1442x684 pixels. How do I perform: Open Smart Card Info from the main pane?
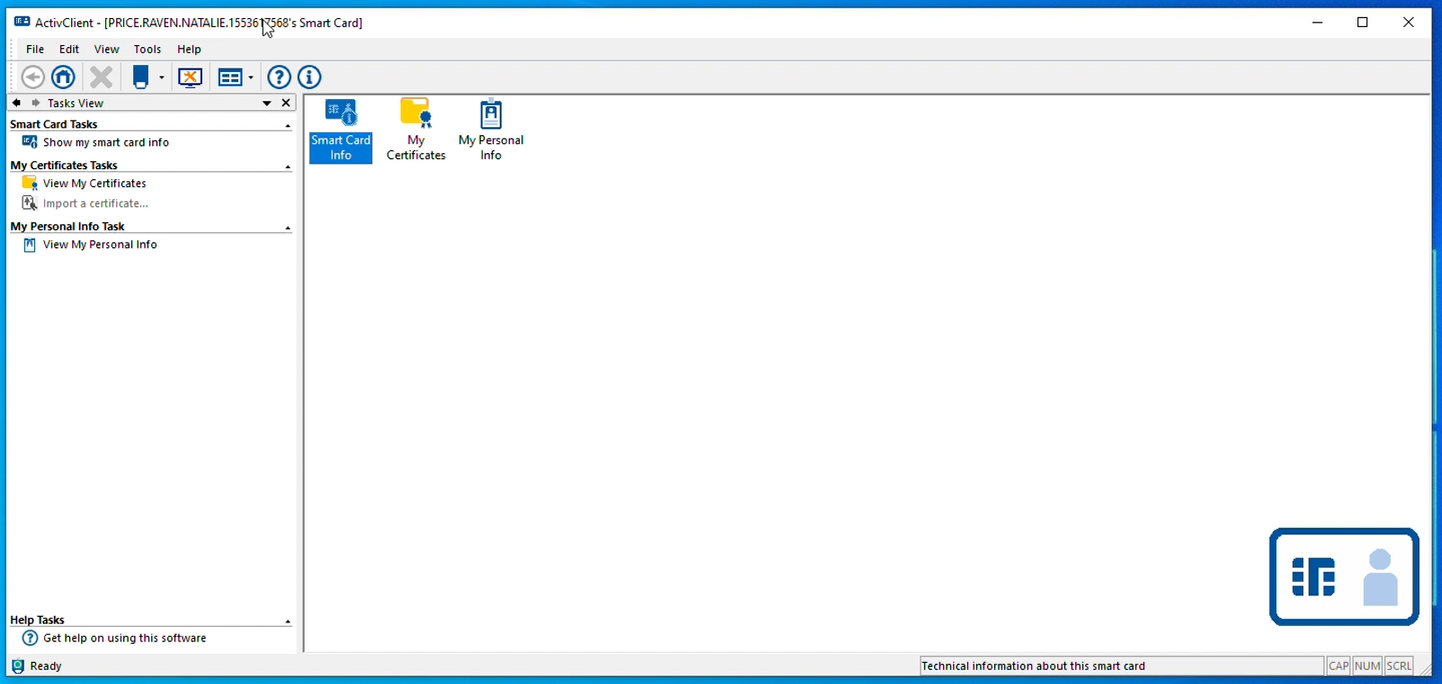point(340,128)
